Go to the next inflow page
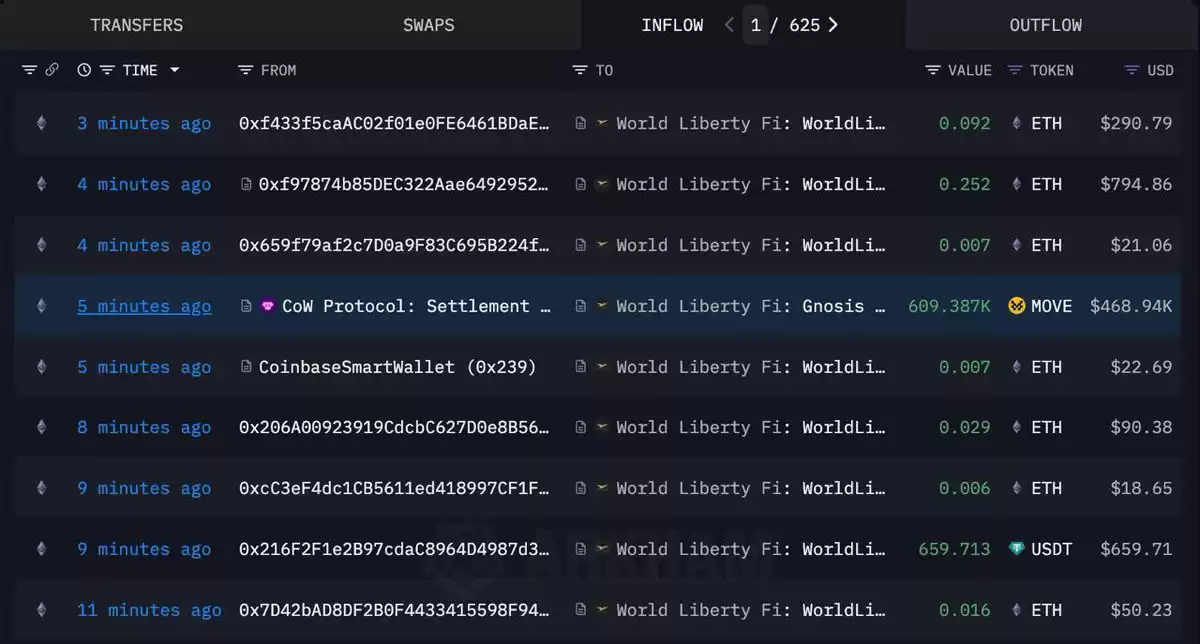 coord(833,25)
